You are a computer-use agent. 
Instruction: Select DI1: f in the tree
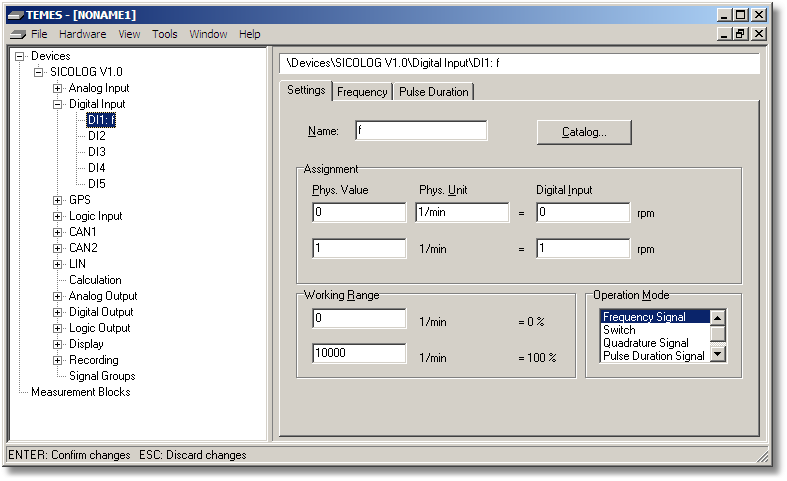coord(101,120)
